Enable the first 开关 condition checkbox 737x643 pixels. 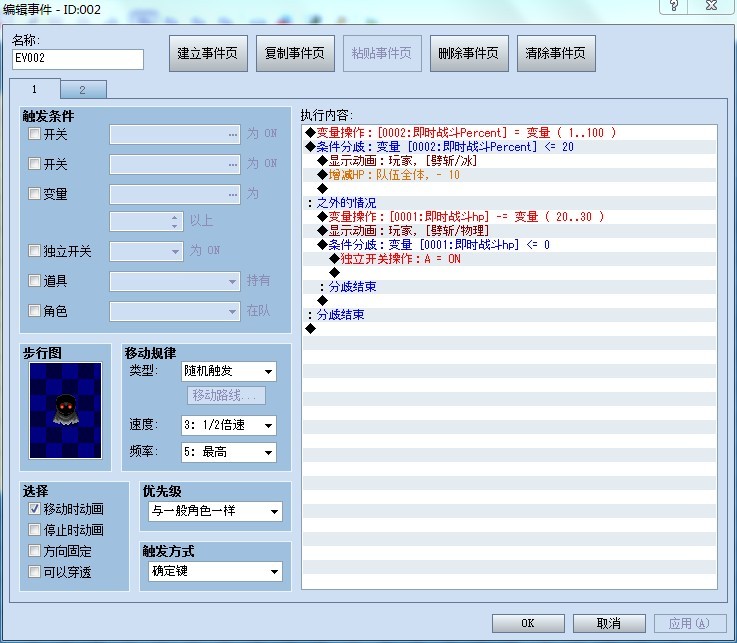click(34, 133)
